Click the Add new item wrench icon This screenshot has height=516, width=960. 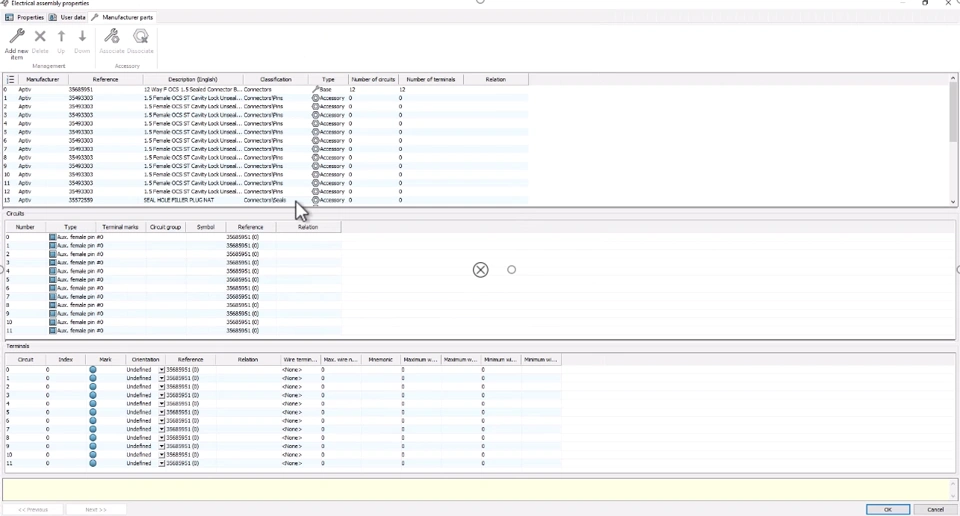[x=17, y=37]
